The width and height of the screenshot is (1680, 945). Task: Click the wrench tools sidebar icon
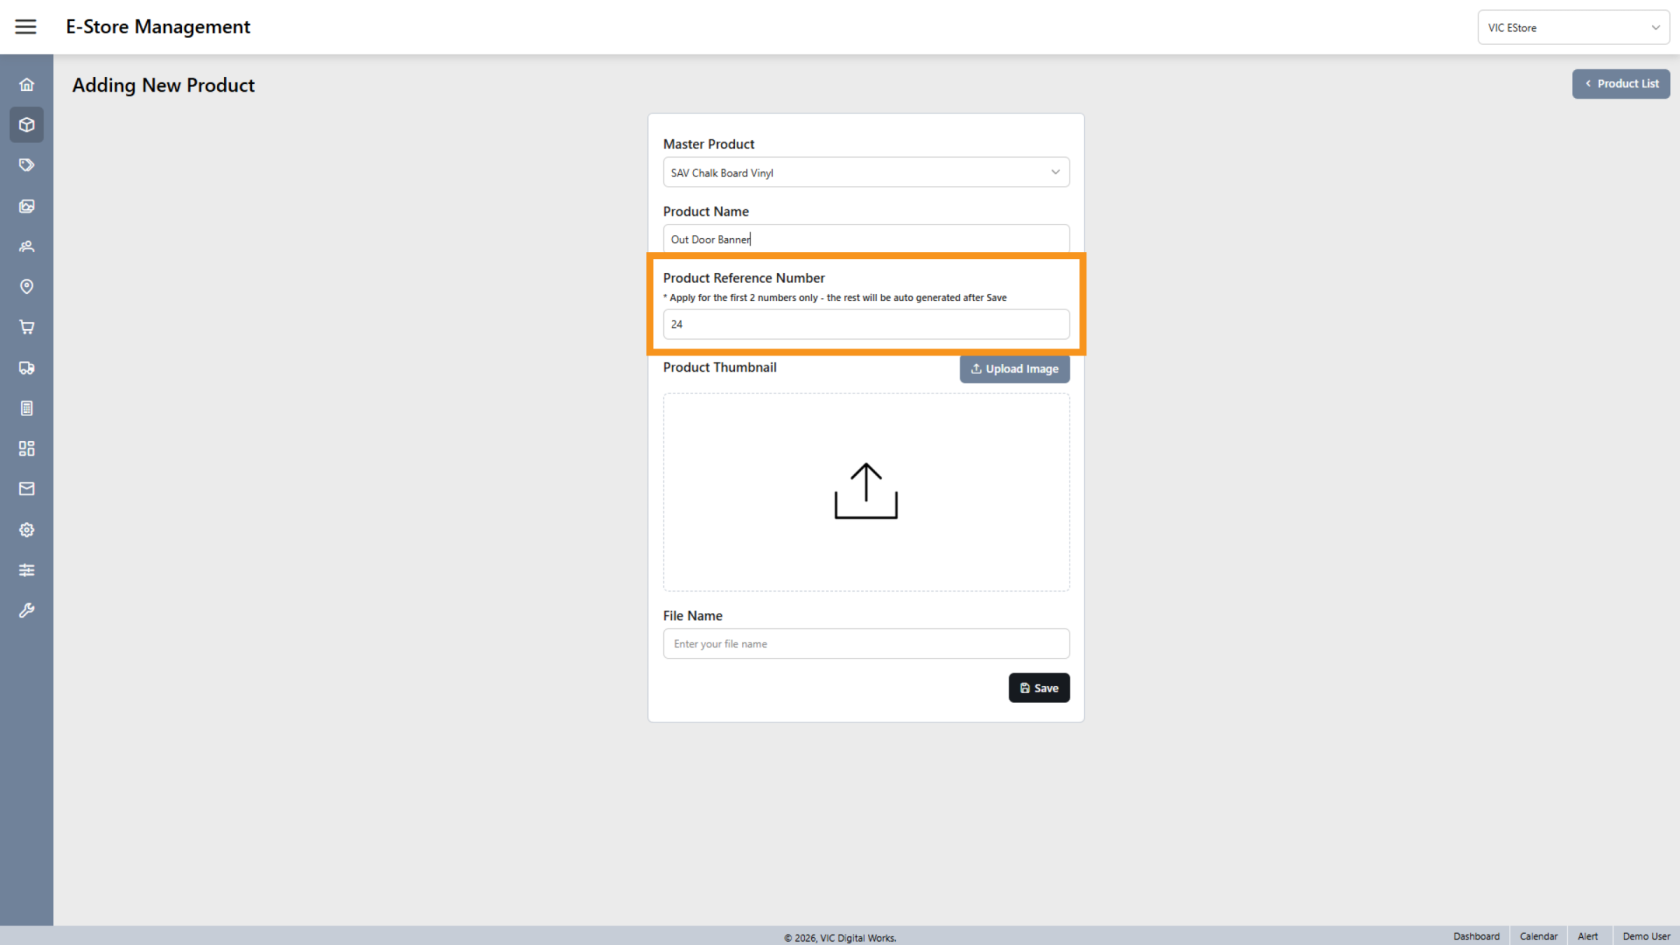coord(27,610)
